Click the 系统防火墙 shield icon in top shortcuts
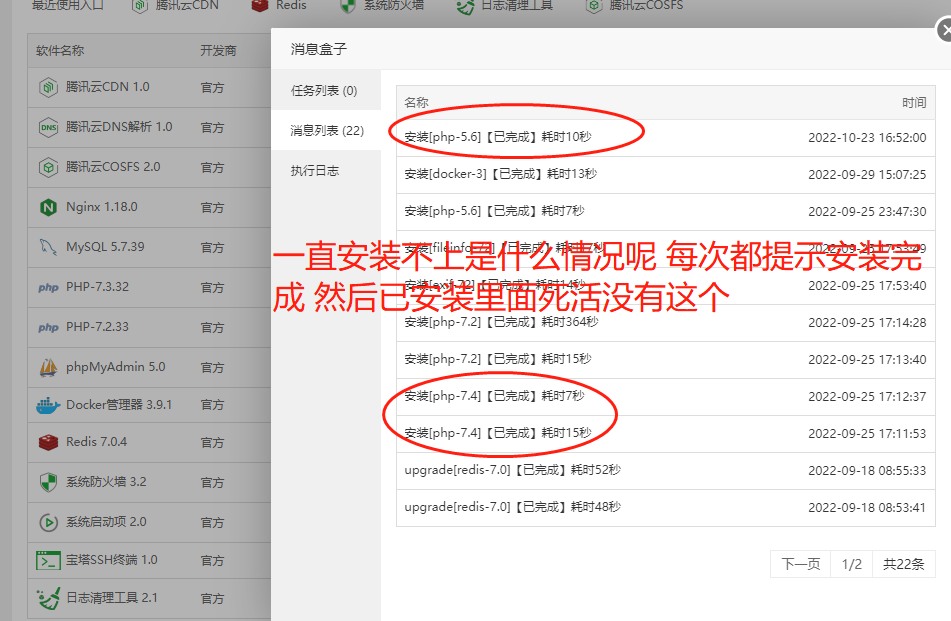The image size is (951, 621). click(348, 6)
